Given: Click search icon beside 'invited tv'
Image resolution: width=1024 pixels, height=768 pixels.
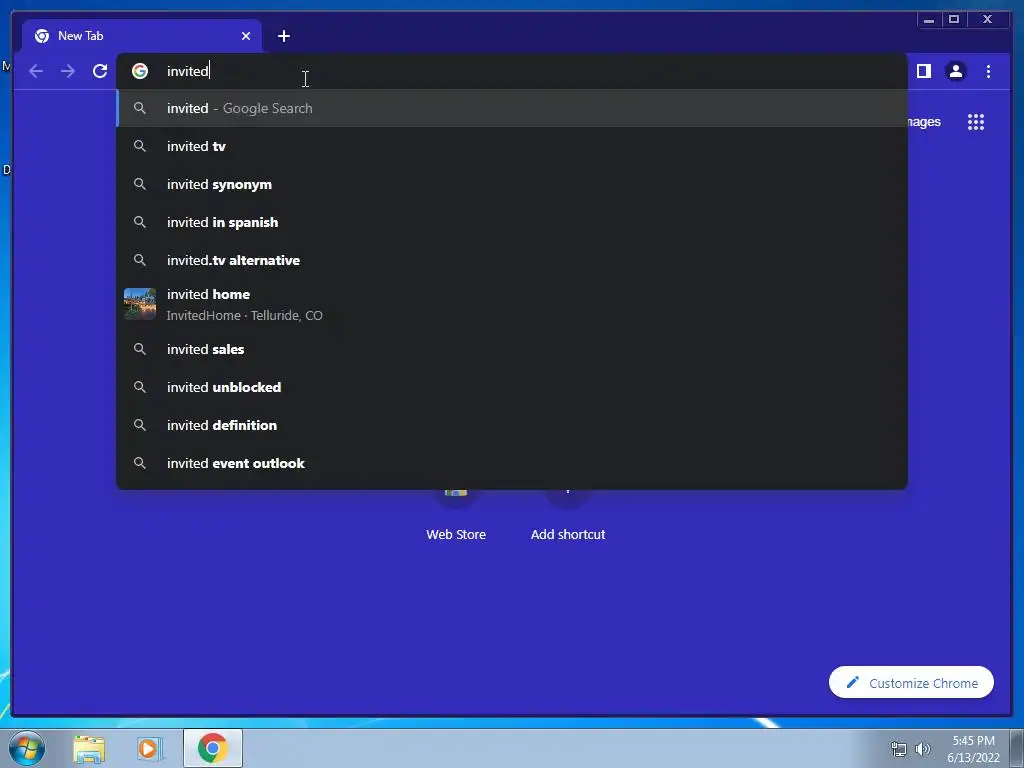Looking at the screenshot, I should 140,146.
